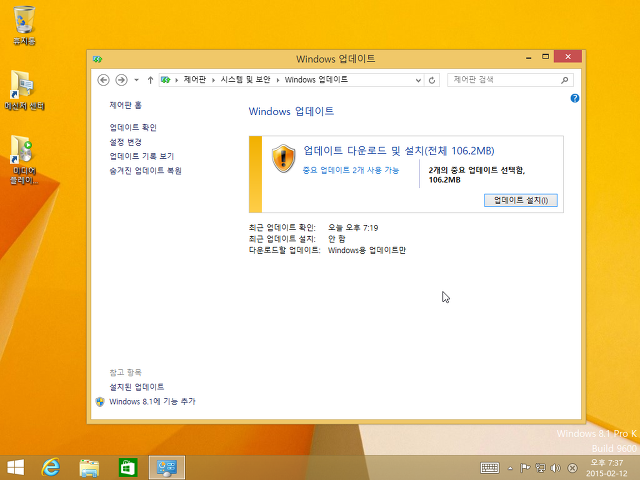Expand arrow after 제어판 breadcrumb
Screen dimensions: 640x480
pos(213,80)
